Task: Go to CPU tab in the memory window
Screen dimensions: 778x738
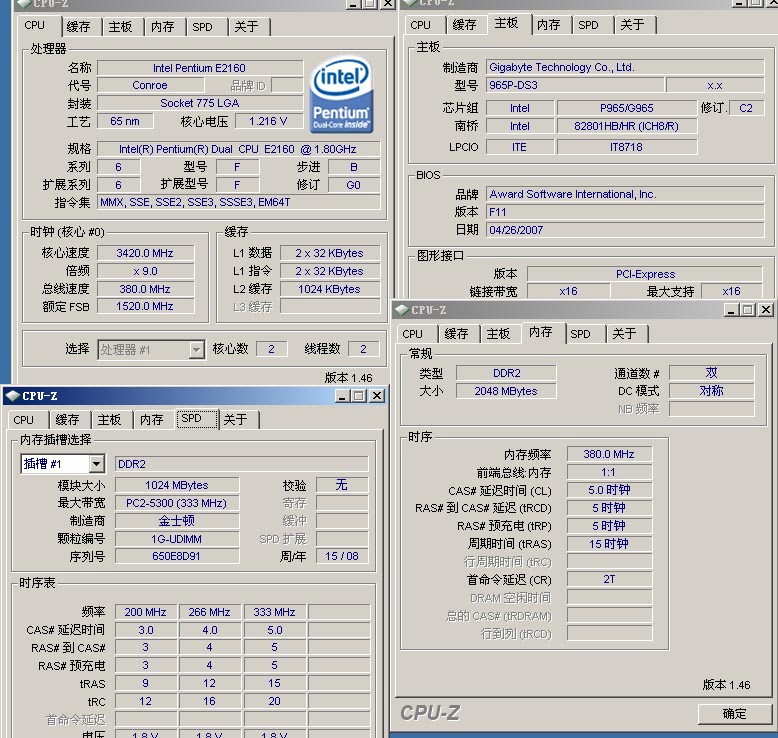Action: [413, 334]
